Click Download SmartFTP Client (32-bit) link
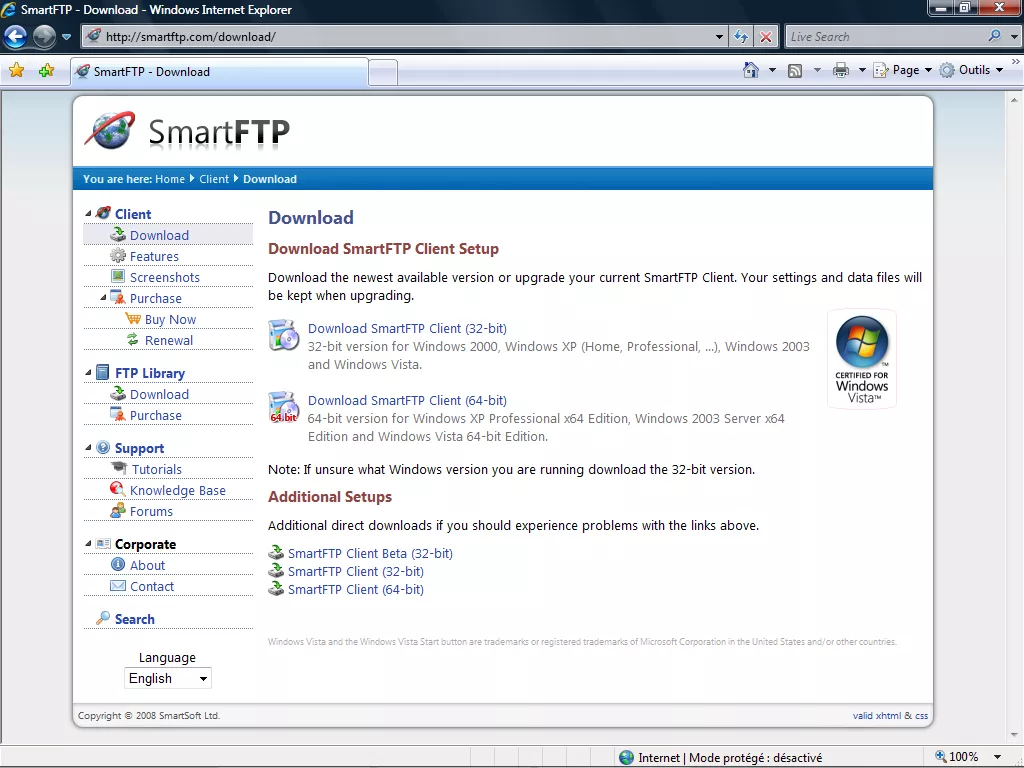This screenshot has width=1024, height=768. 407,328
